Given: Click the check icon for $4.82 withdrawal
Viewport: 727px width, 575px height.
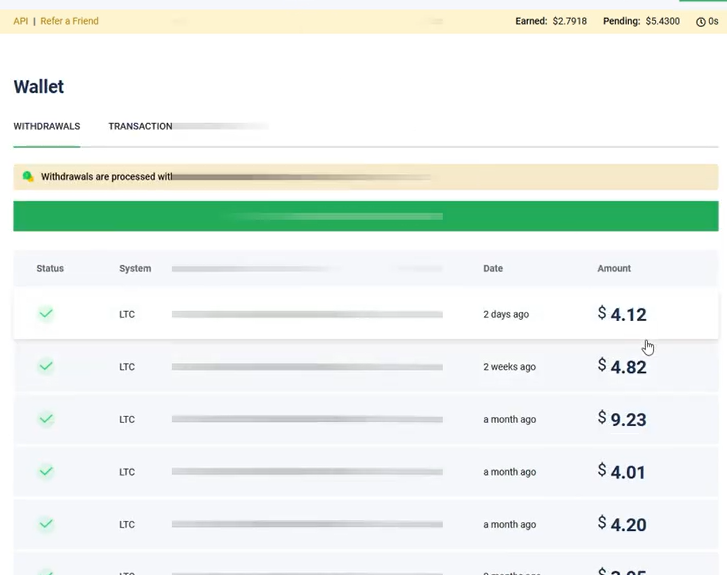Looking at the screenshot, I should click(x=46, y=367).
